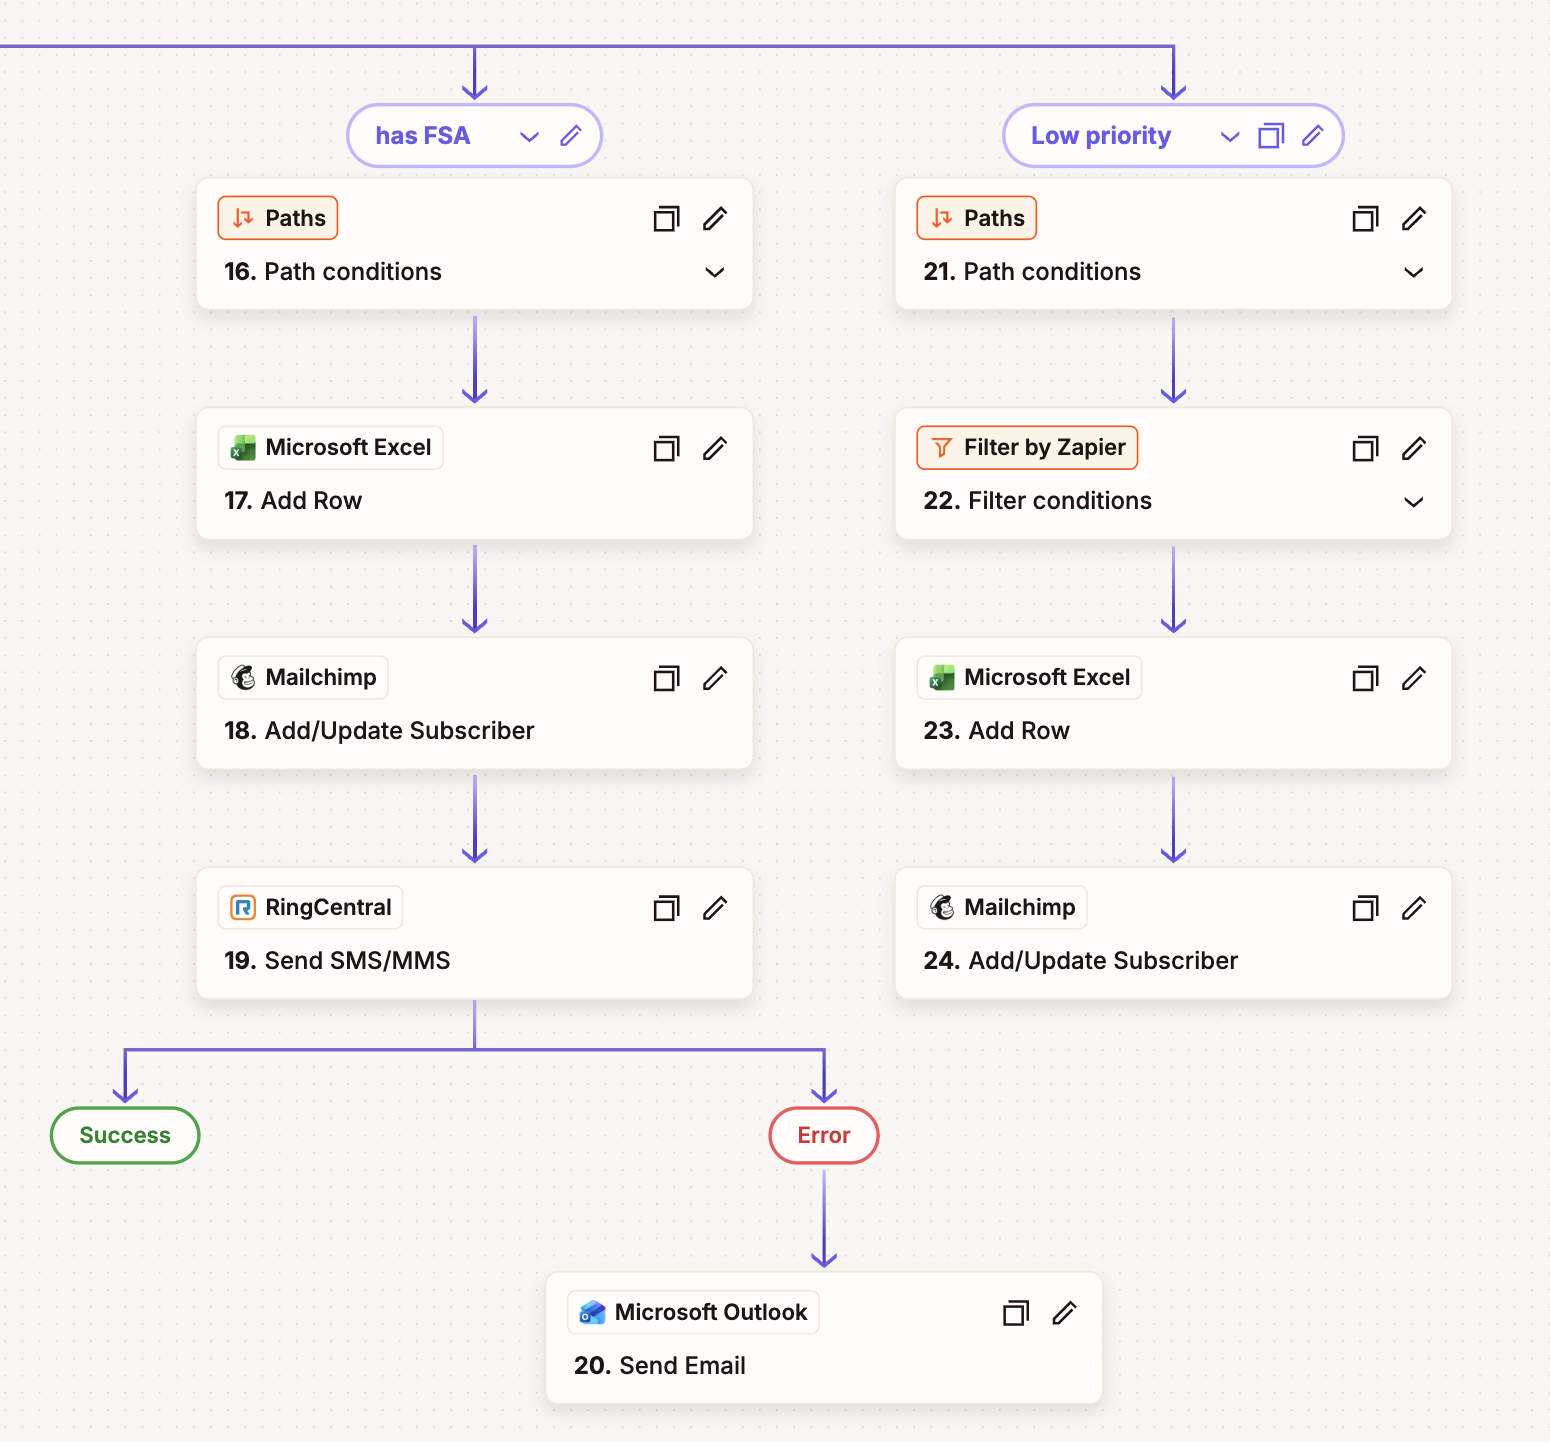Rename has FSA path via pencil icon
The width and height of the screenshot is (1550, 1446).
(x=571, y=135)
